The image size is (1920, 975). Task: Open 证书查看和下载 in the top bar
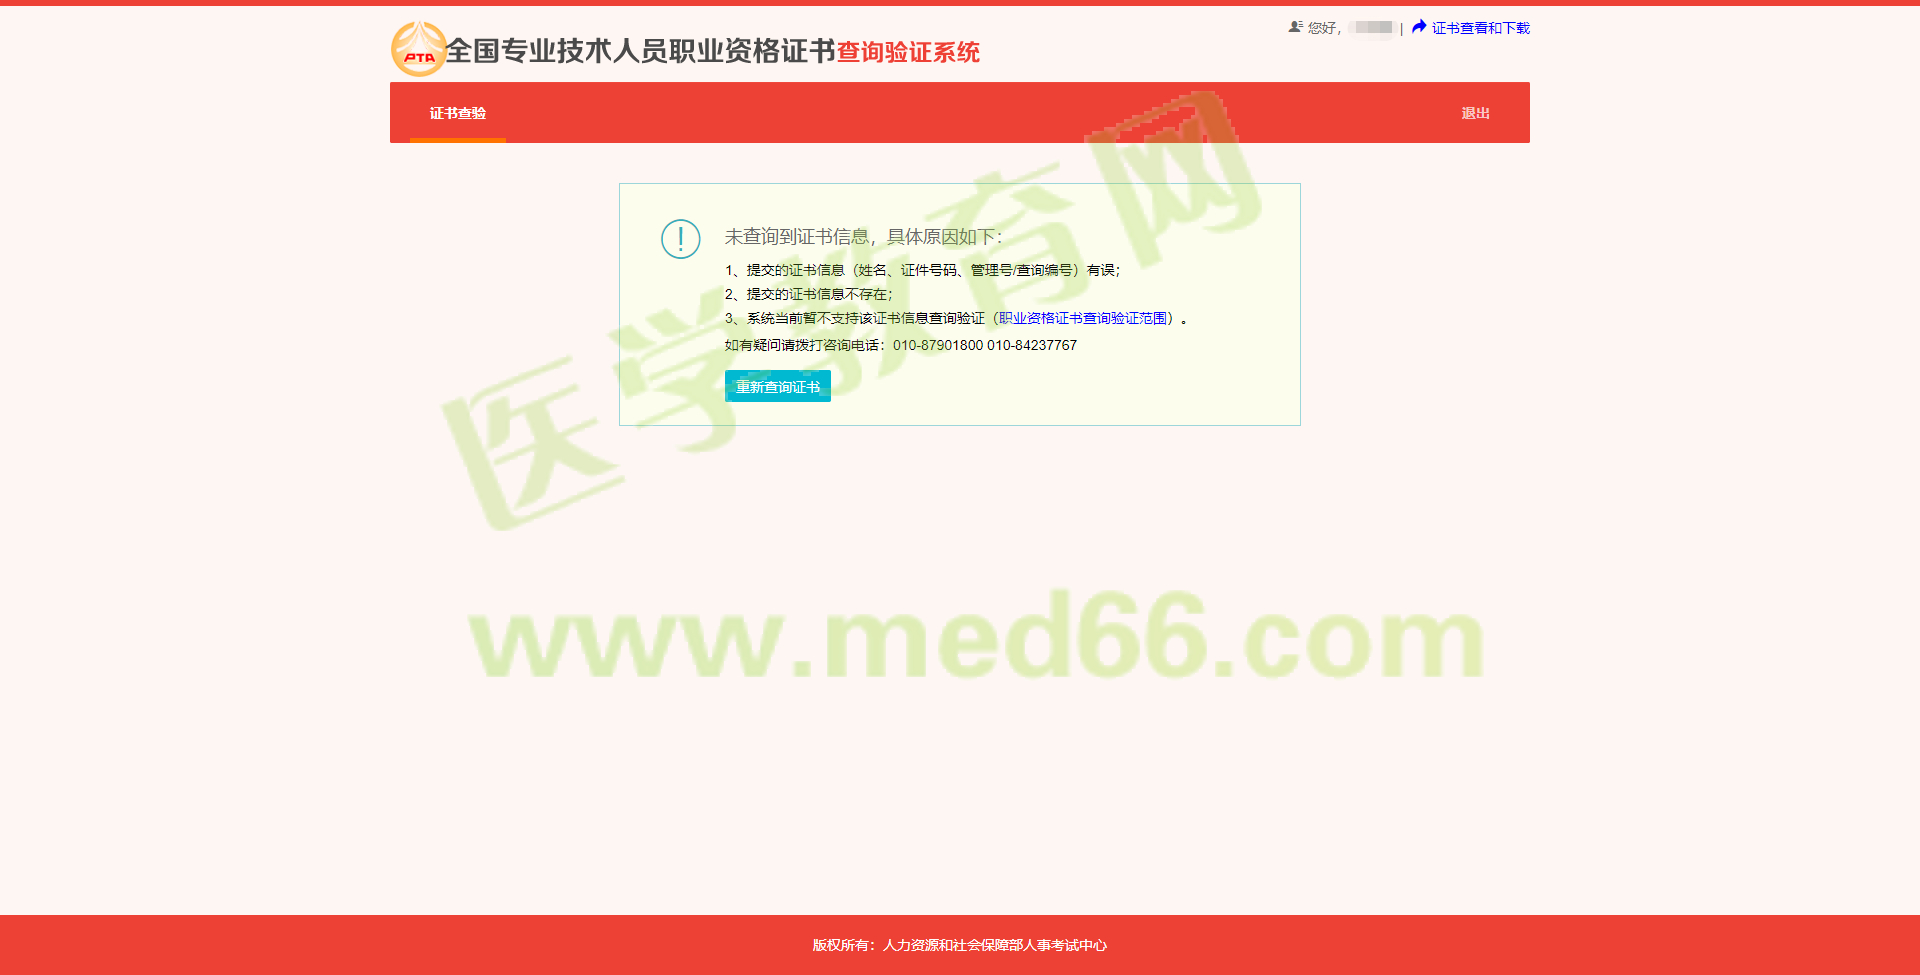(1479, 27)
